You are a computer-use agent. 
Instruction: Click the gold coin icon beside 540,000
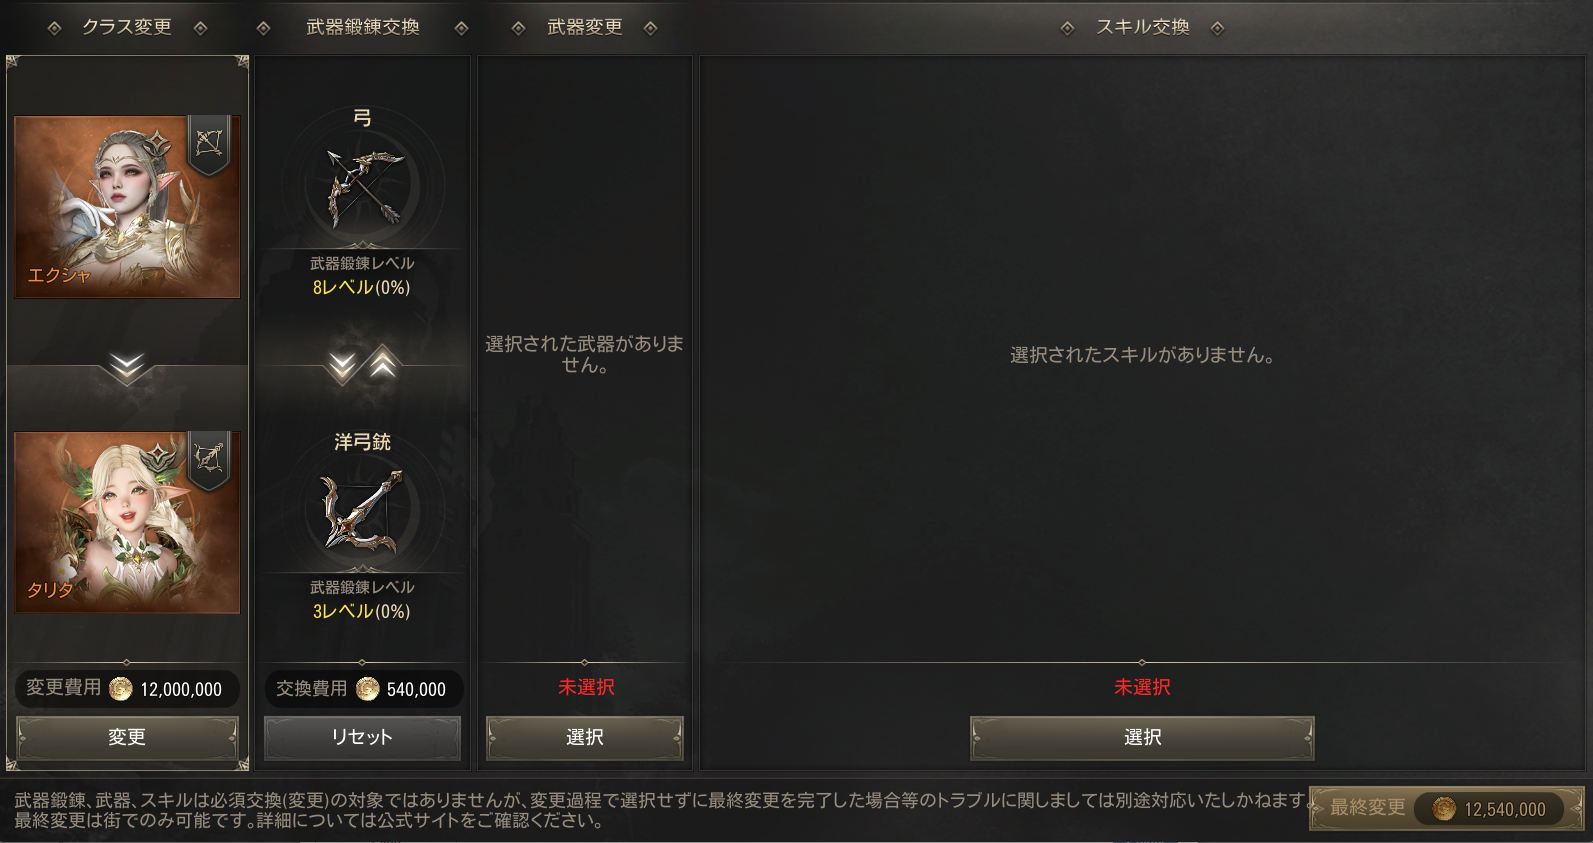(367, 689)
